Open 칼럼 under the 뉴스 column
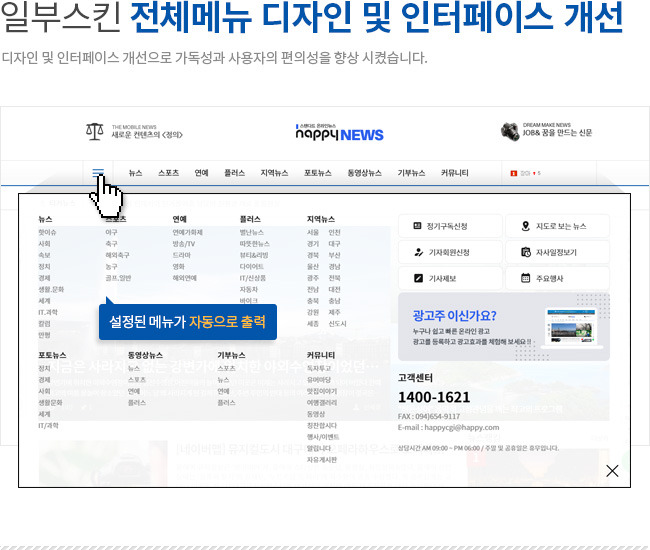This screenshot has height=550, width=650. coord(44,323)
